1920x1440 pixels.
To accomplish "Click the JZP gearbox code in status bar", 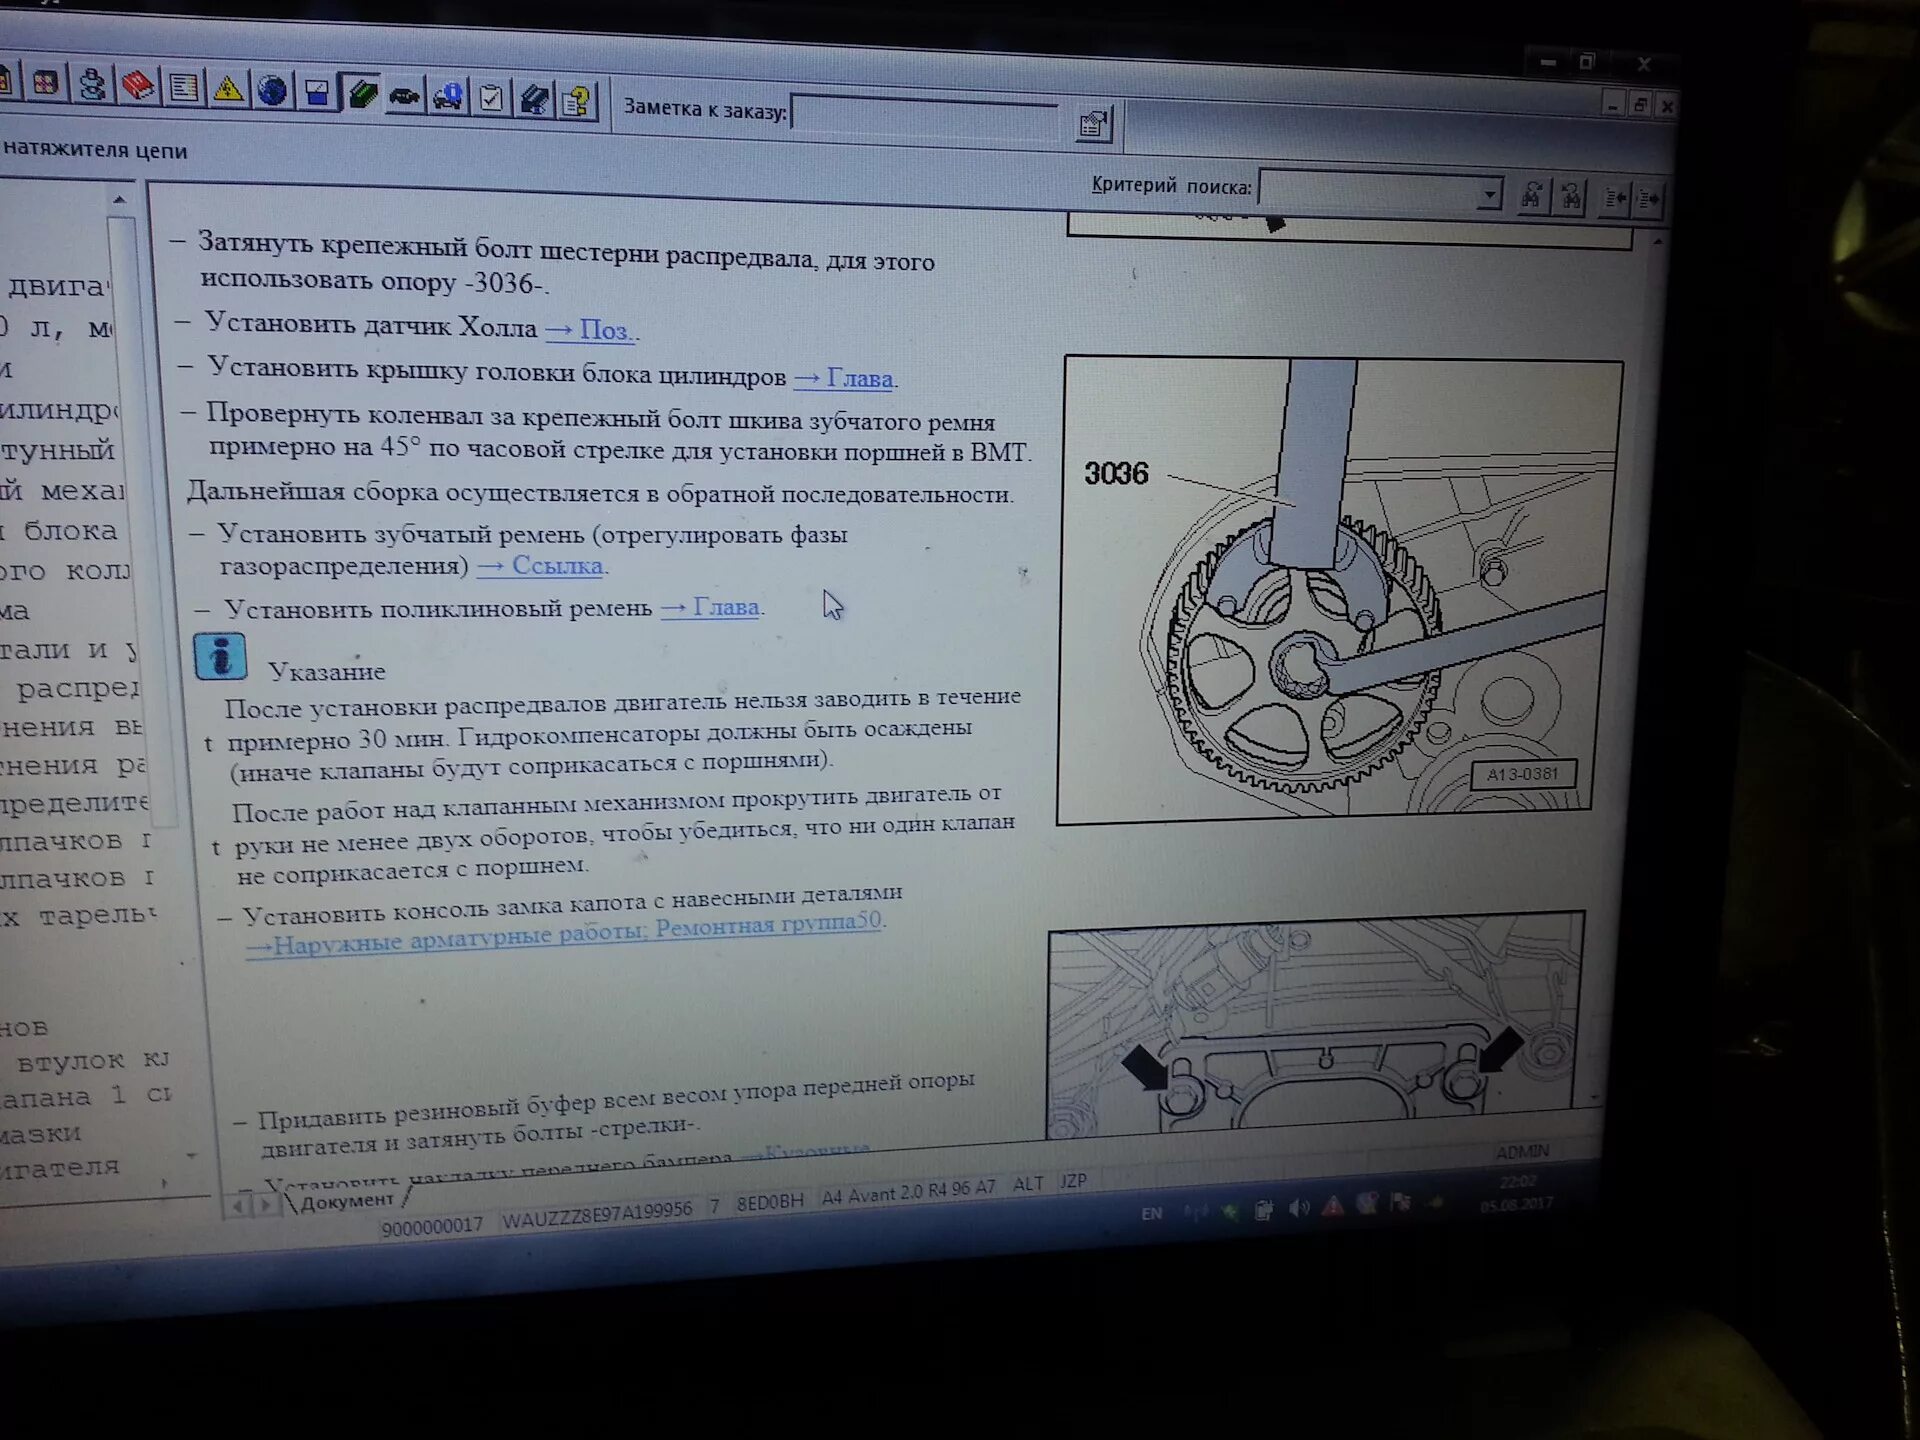I will [x=1073, y=1181].
